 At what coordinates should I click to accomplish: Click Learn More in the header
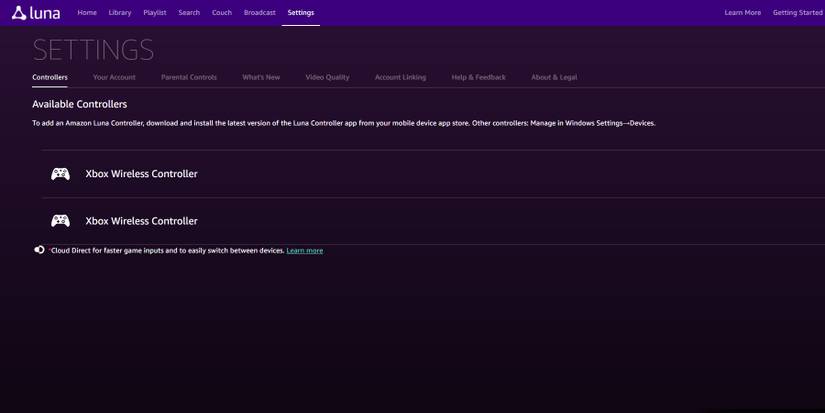point(742,13)
